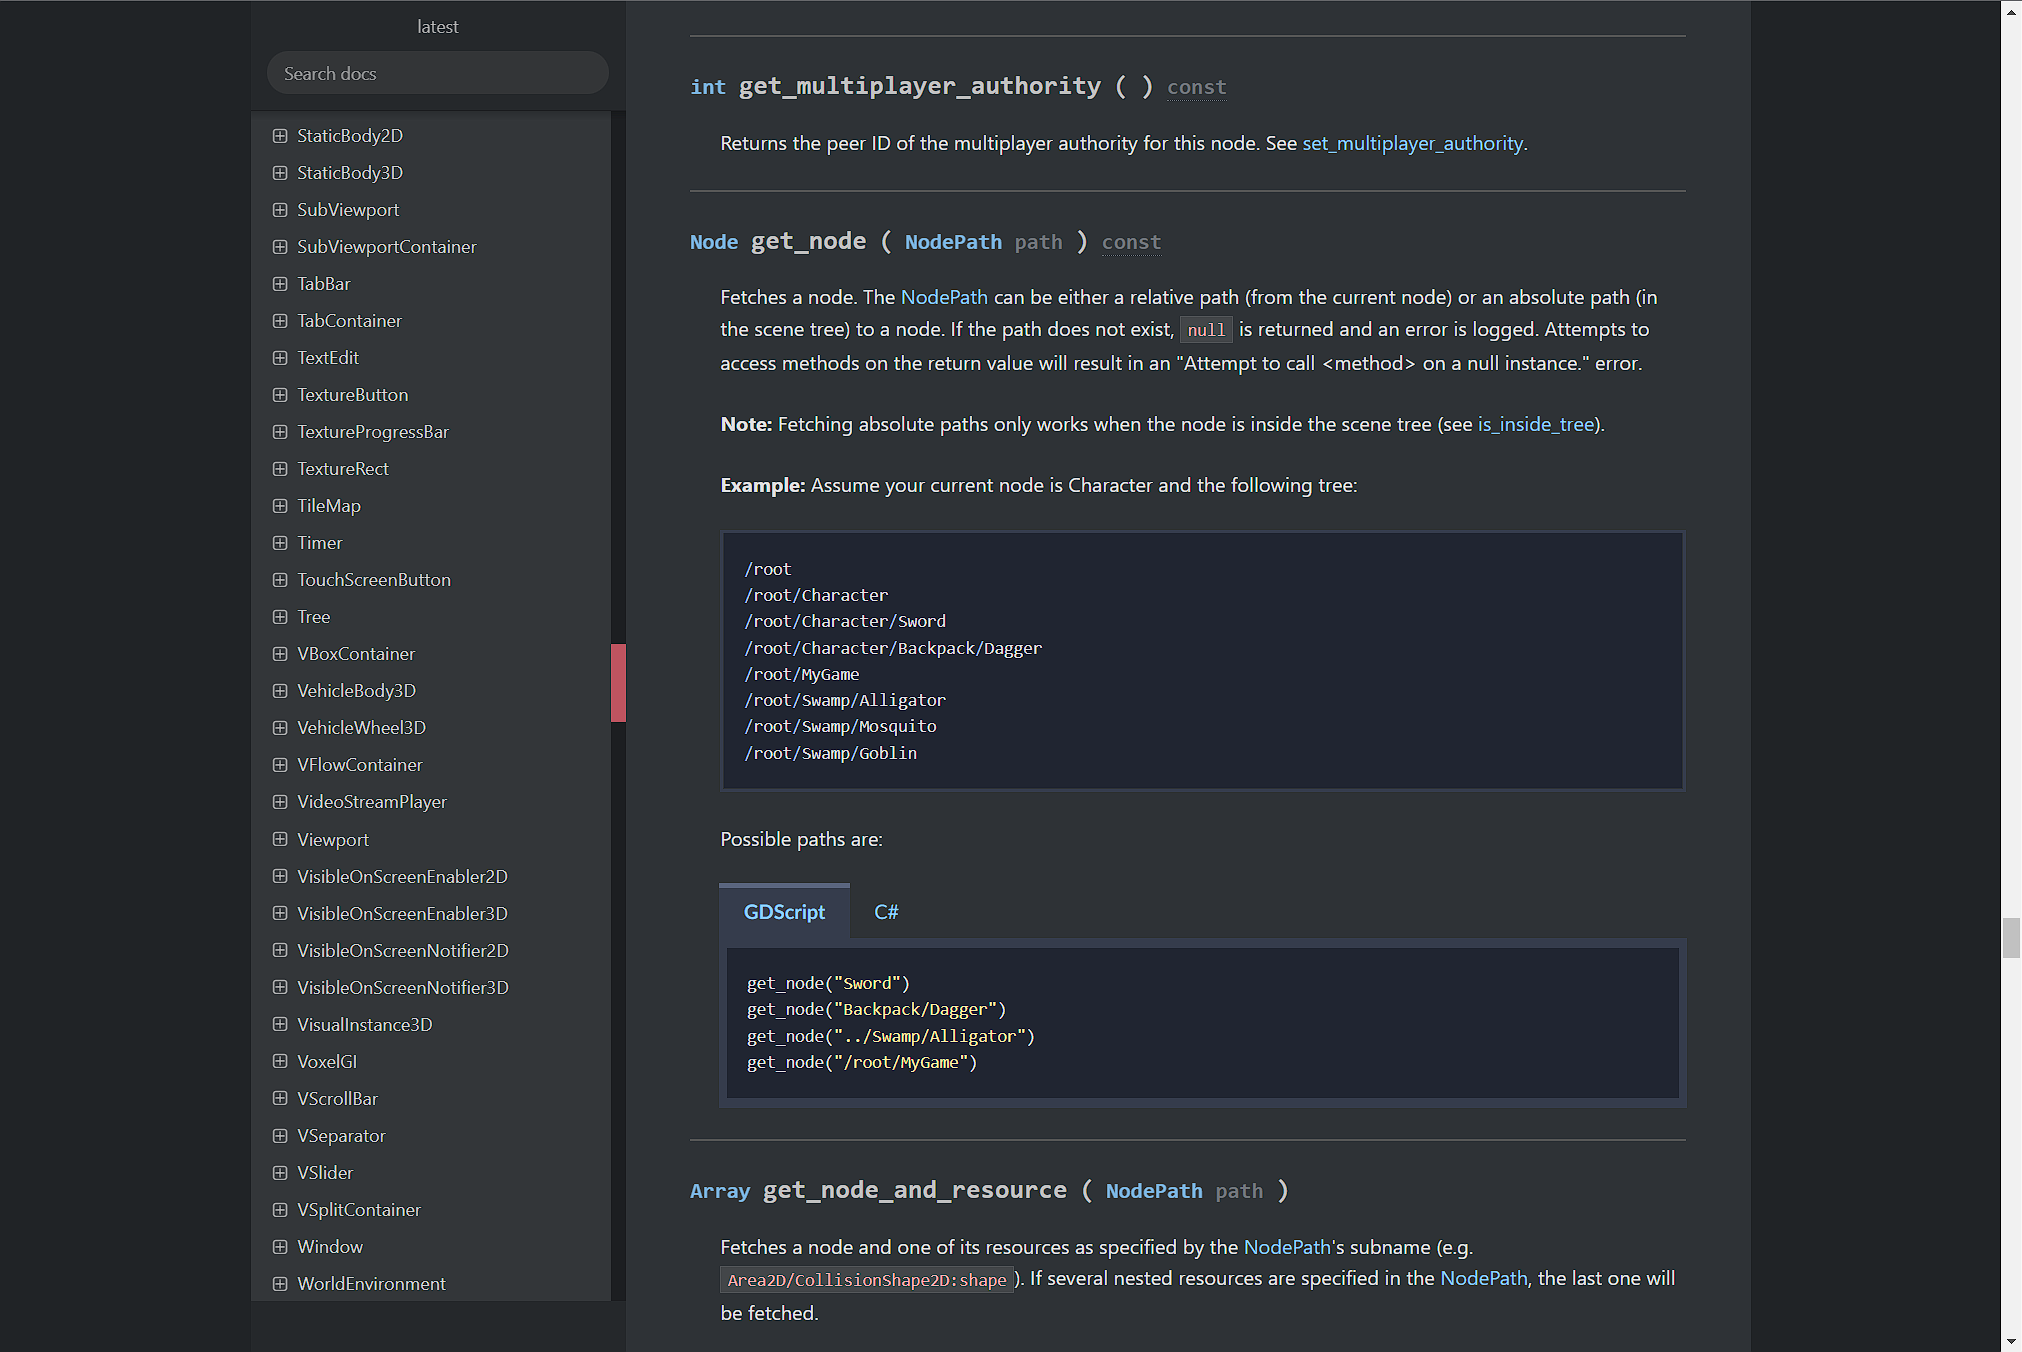2022x1352 pixels.
Task: Expand the WorldEnvironment plus icon
Action: tap(280, 1284)
